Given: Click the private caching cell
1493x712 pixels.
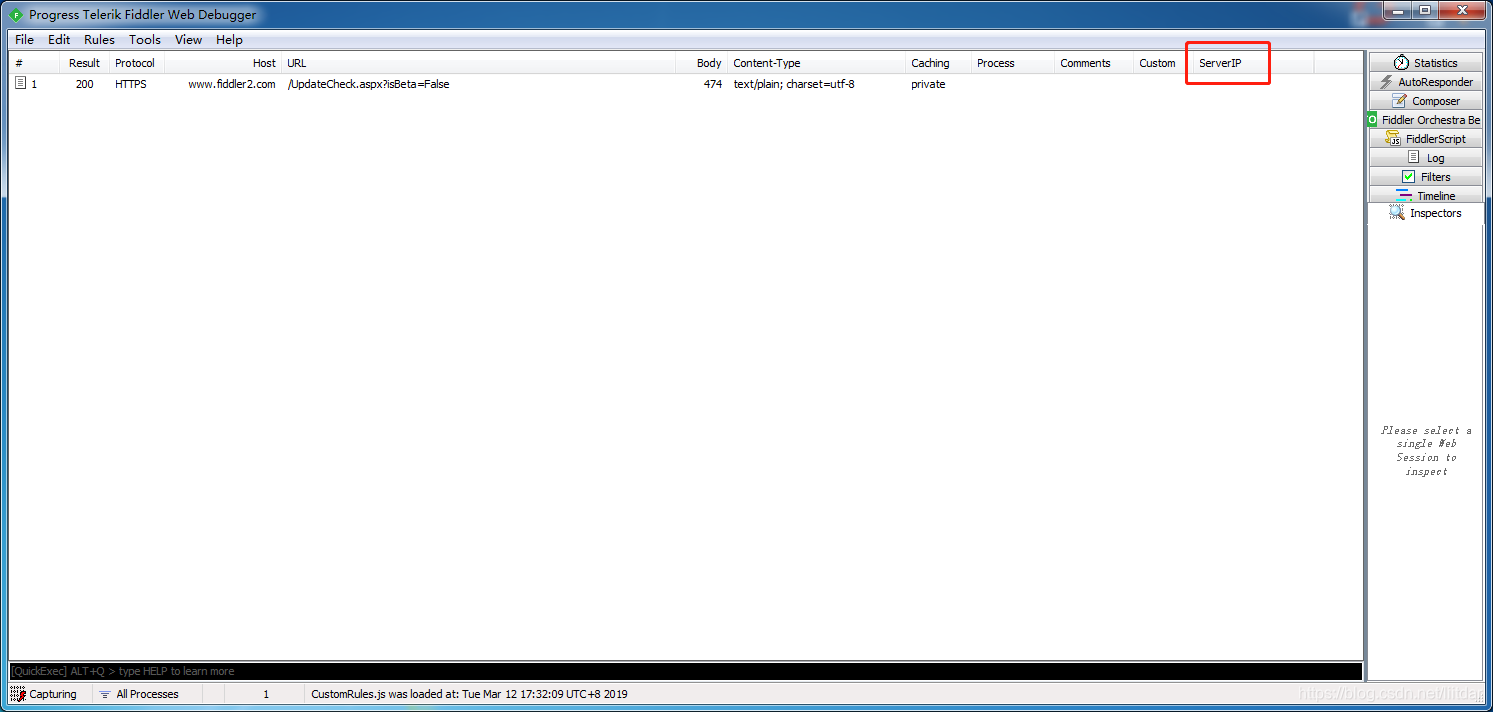Looking at the screenshot, I should (928, 84).
